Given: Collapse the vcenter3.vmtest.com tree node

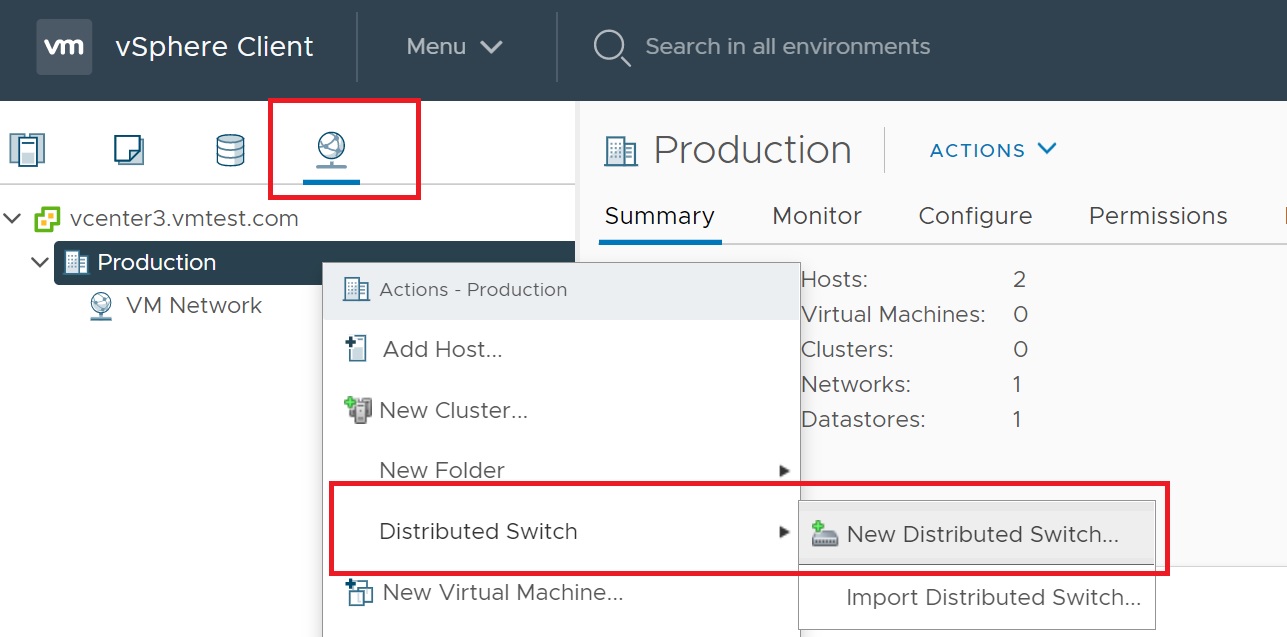Looking at the screenshot, I should click(x=13, y=218).
